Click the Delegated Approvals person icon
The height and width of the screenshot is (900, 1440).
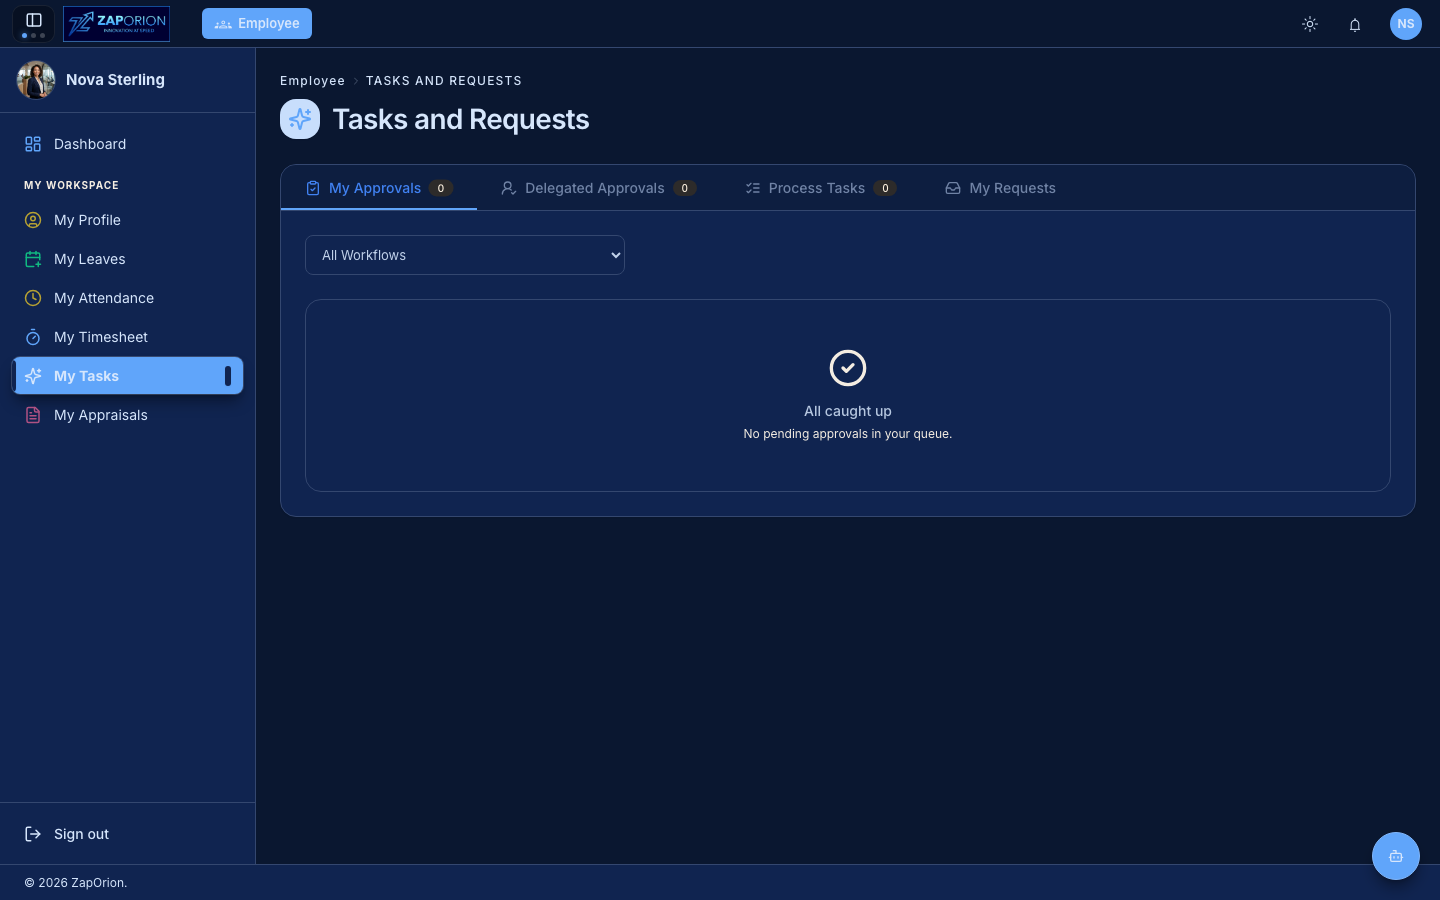tap(509, 188)
